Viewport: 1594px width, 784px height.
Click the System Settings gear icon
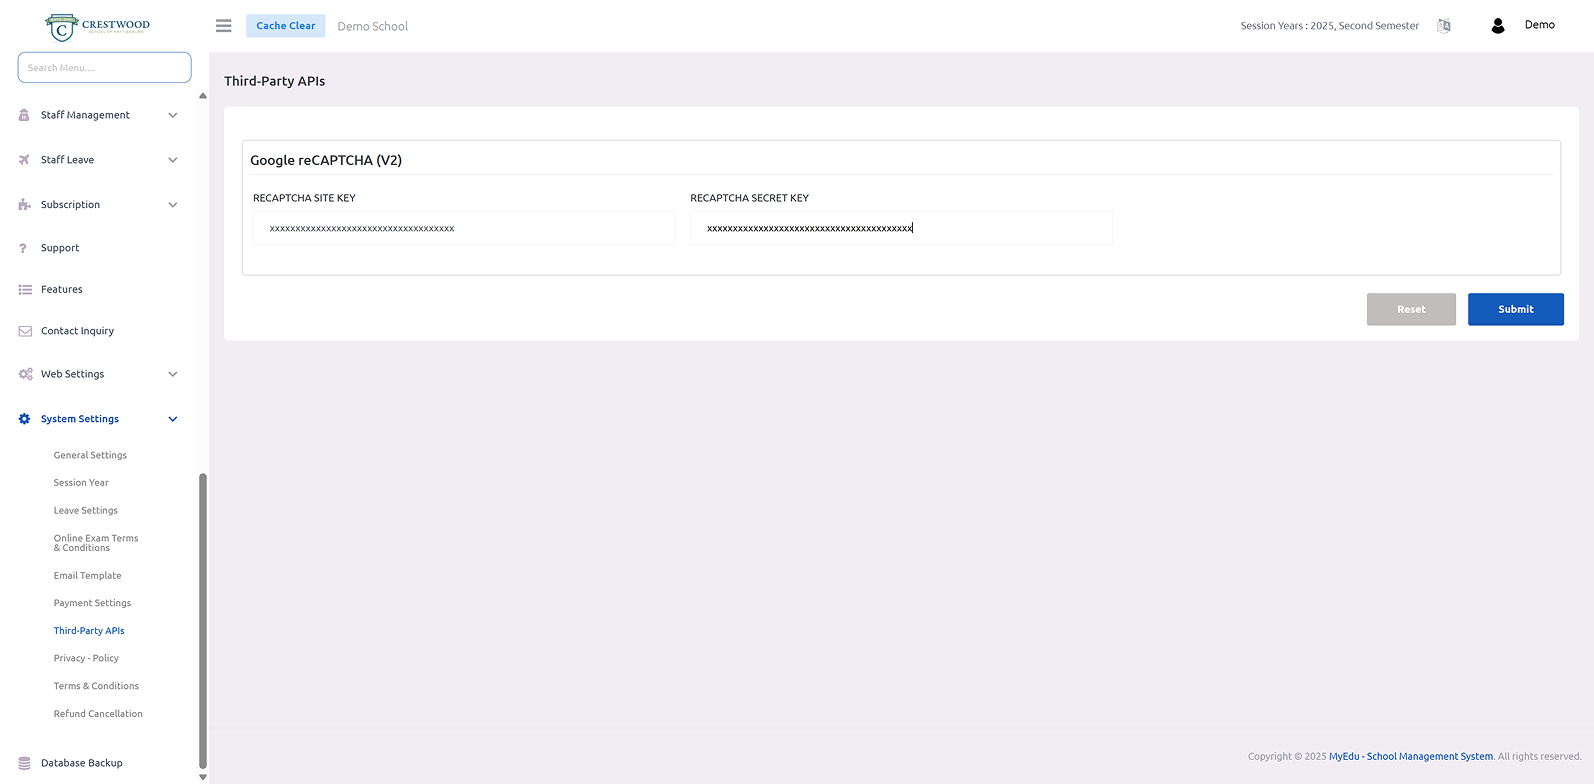25,419
